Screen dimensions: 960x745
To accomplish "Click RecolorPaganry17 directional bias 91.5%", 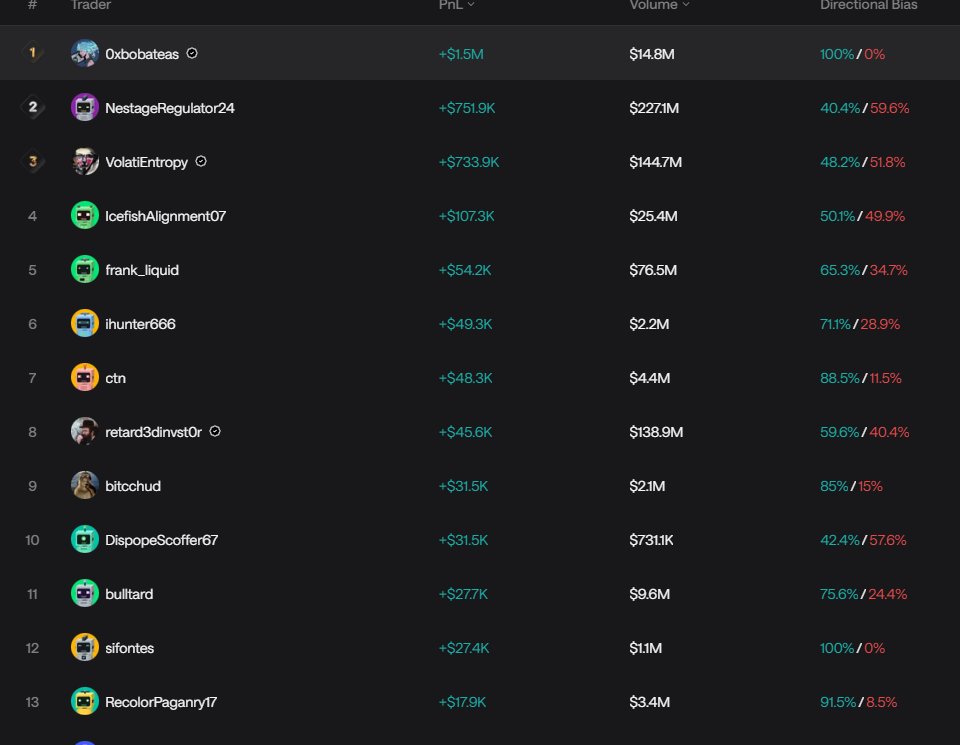I will [838, 702].
